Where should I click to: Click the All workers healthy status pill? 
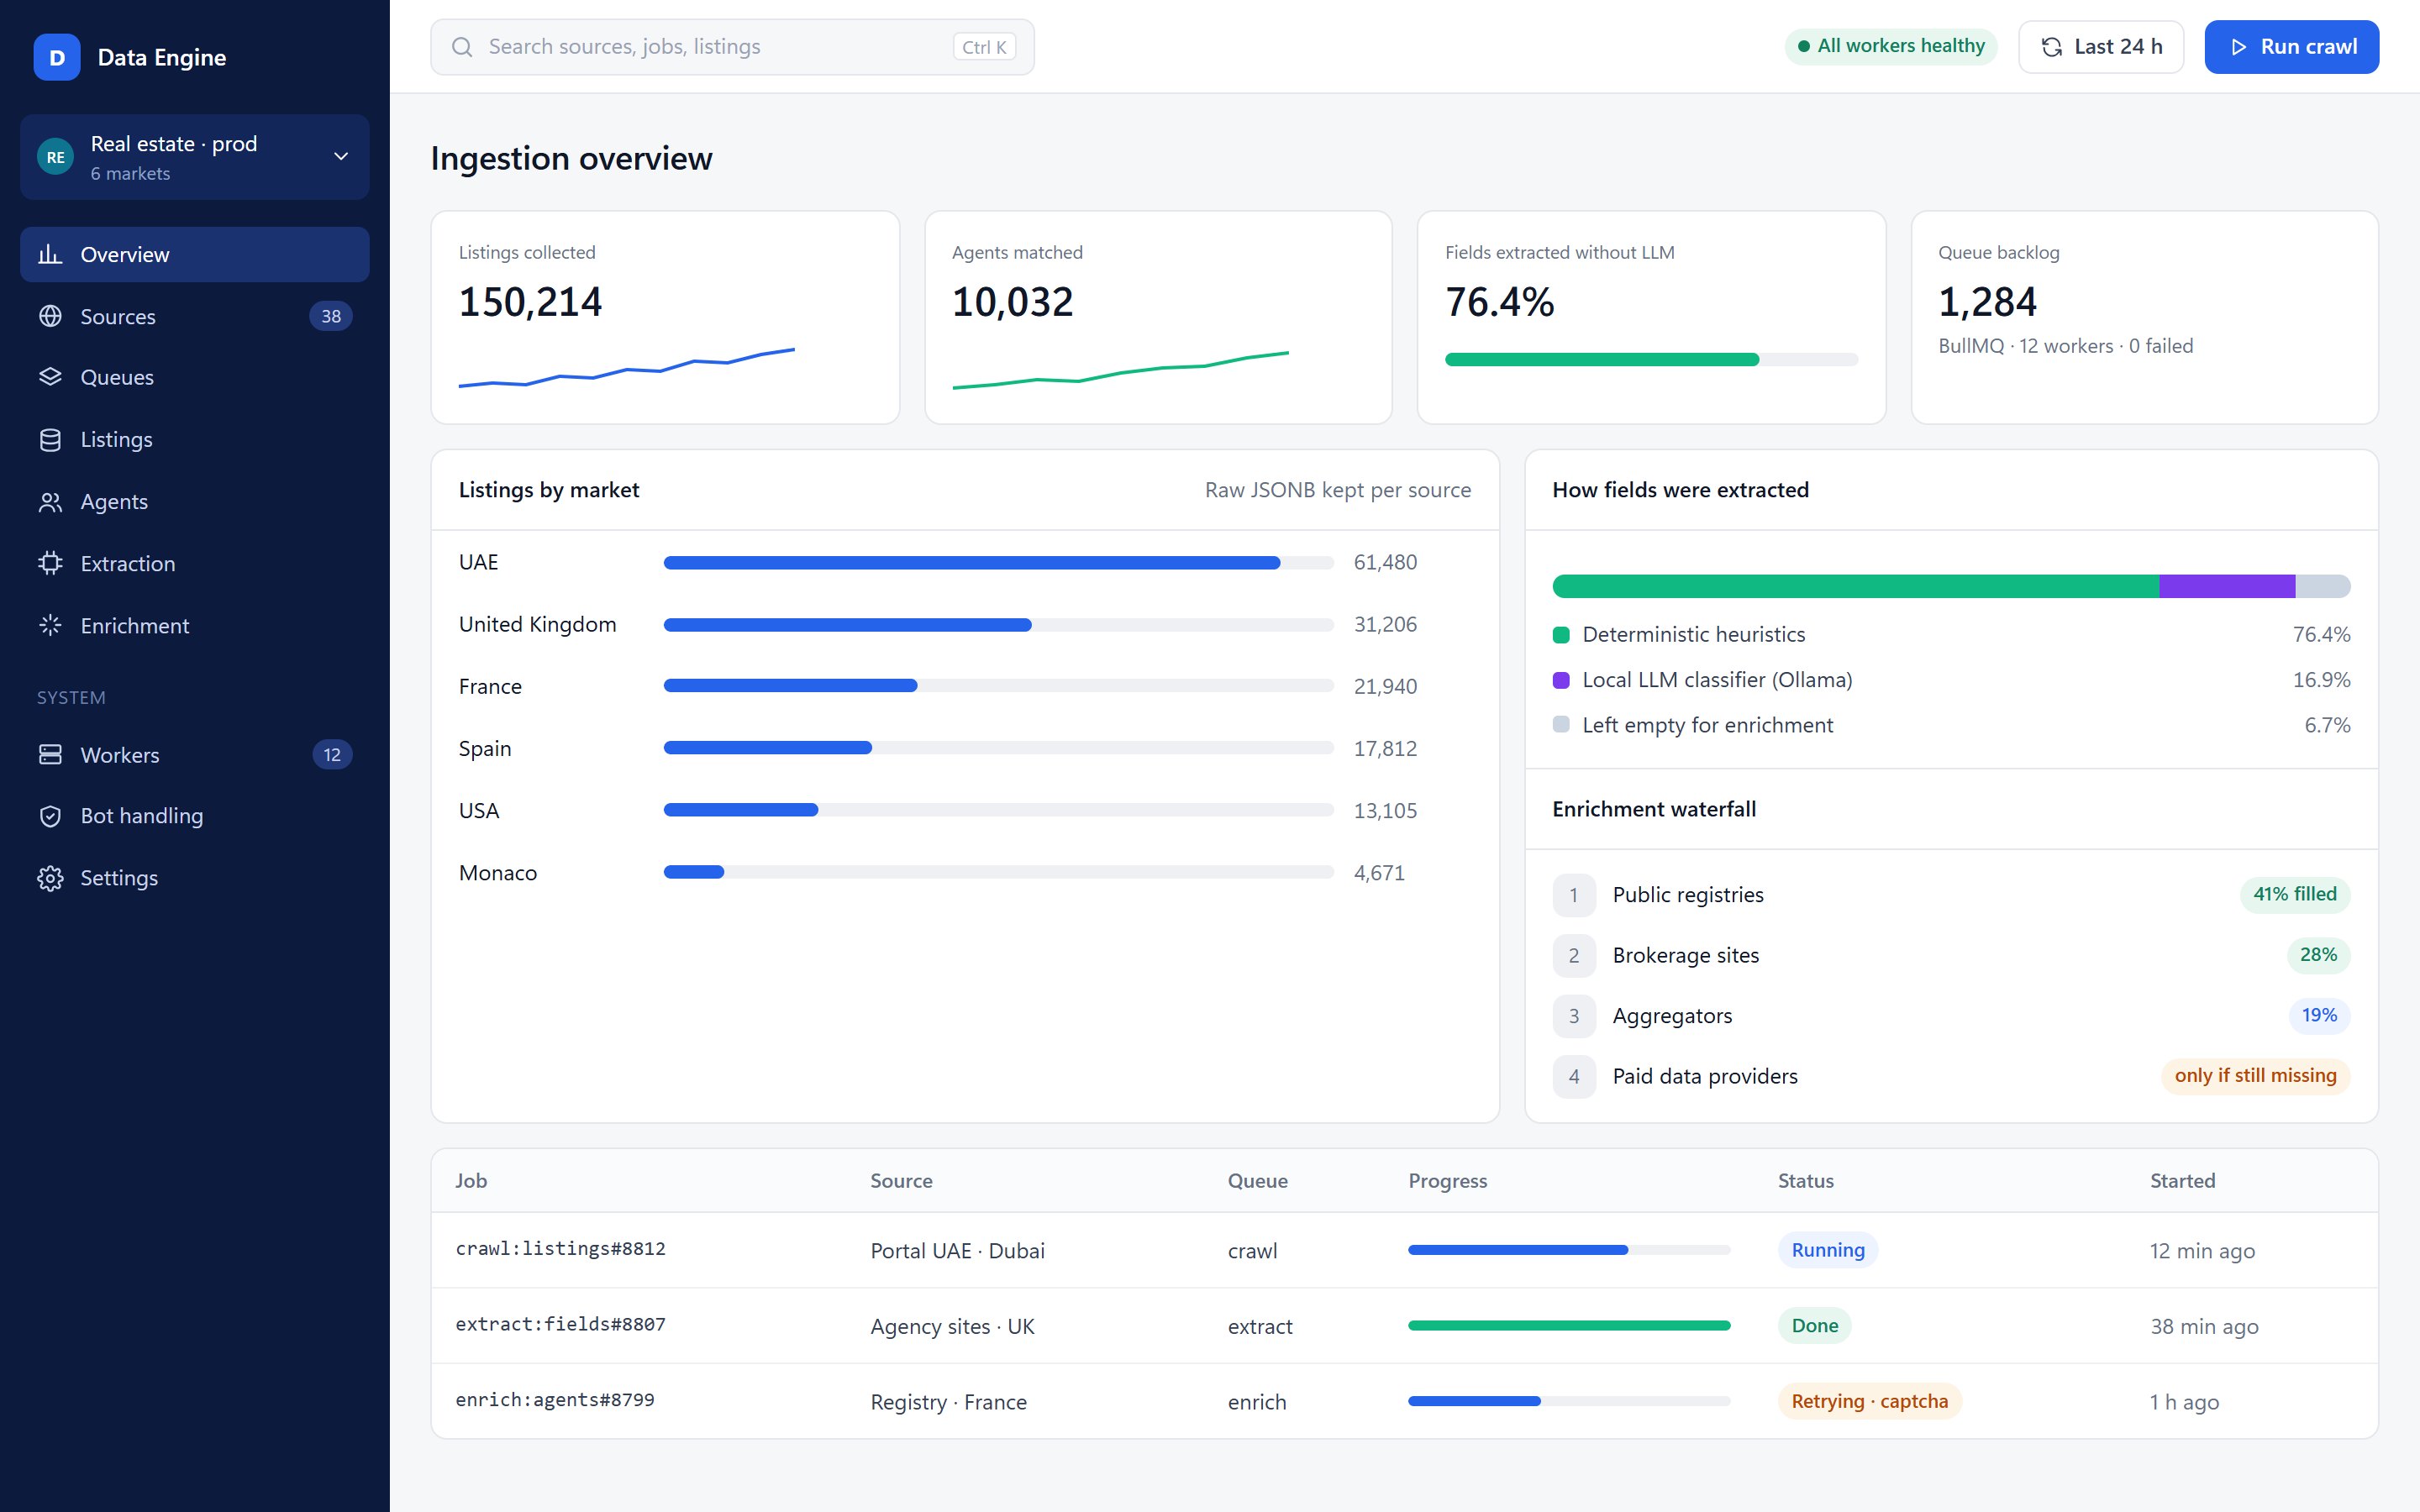(1890, 46)
